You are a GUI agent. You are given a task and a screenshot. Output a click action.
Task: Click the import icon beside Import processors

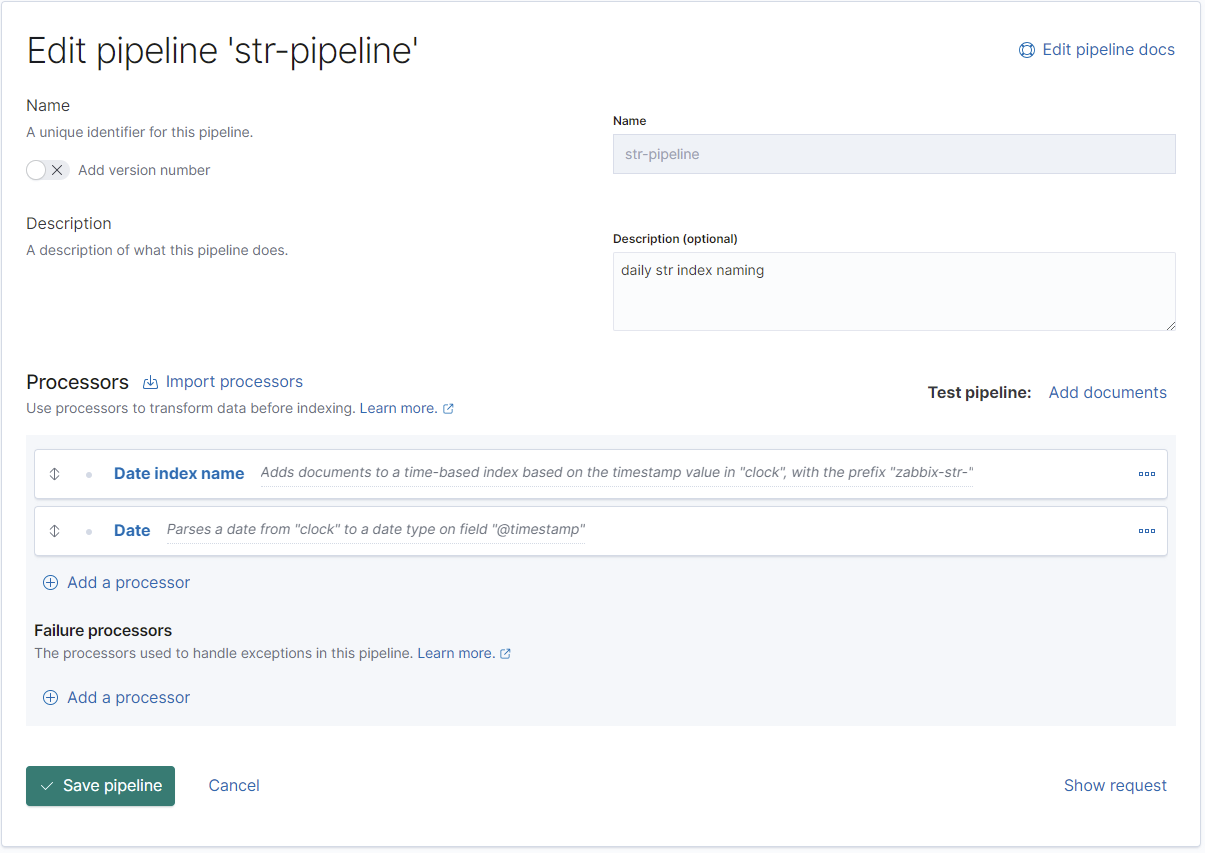click(151, 382)
